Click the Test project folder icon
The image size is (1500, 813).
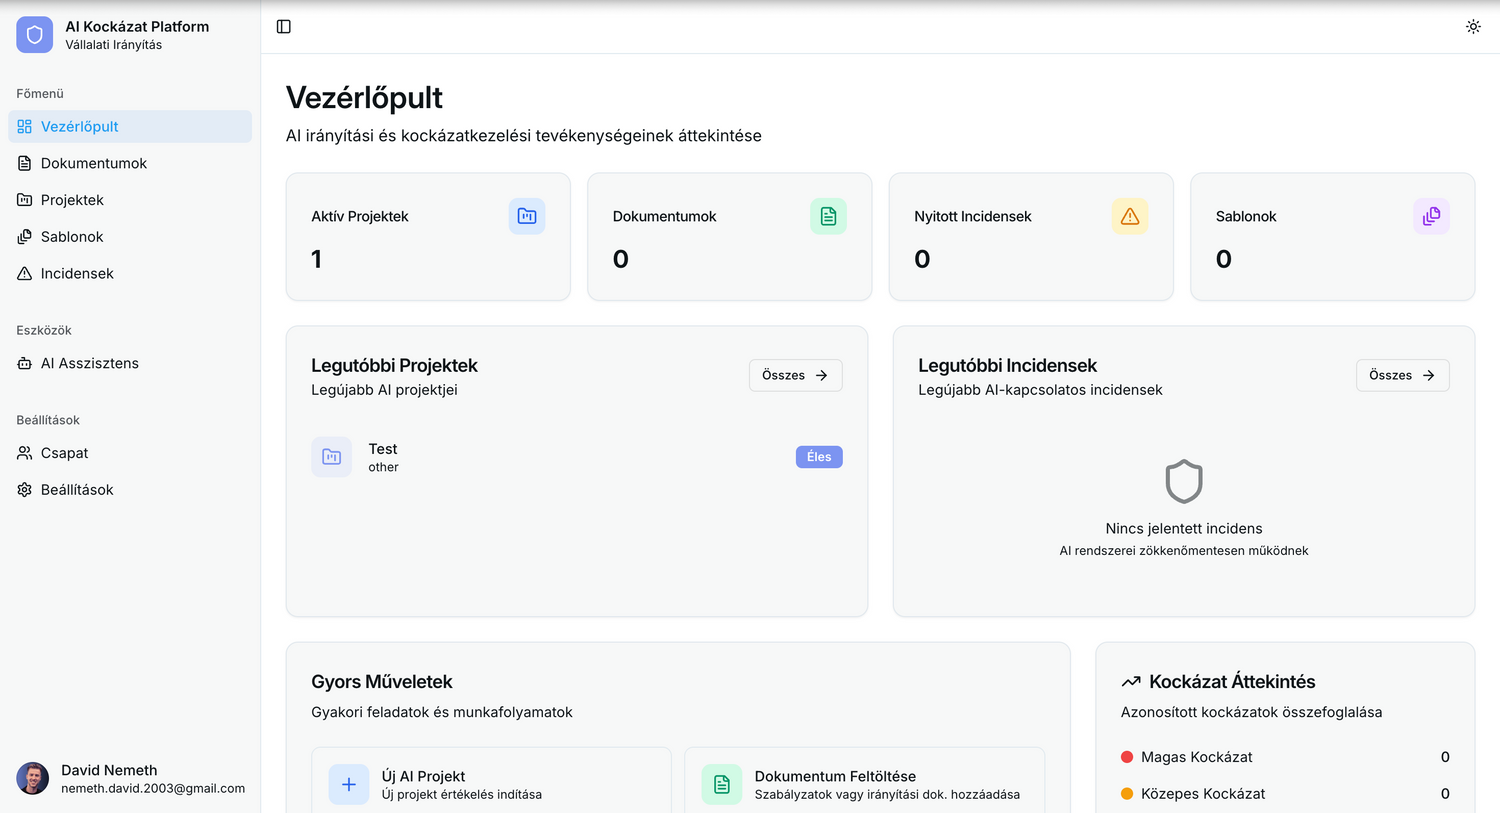(x=331, y=457)
